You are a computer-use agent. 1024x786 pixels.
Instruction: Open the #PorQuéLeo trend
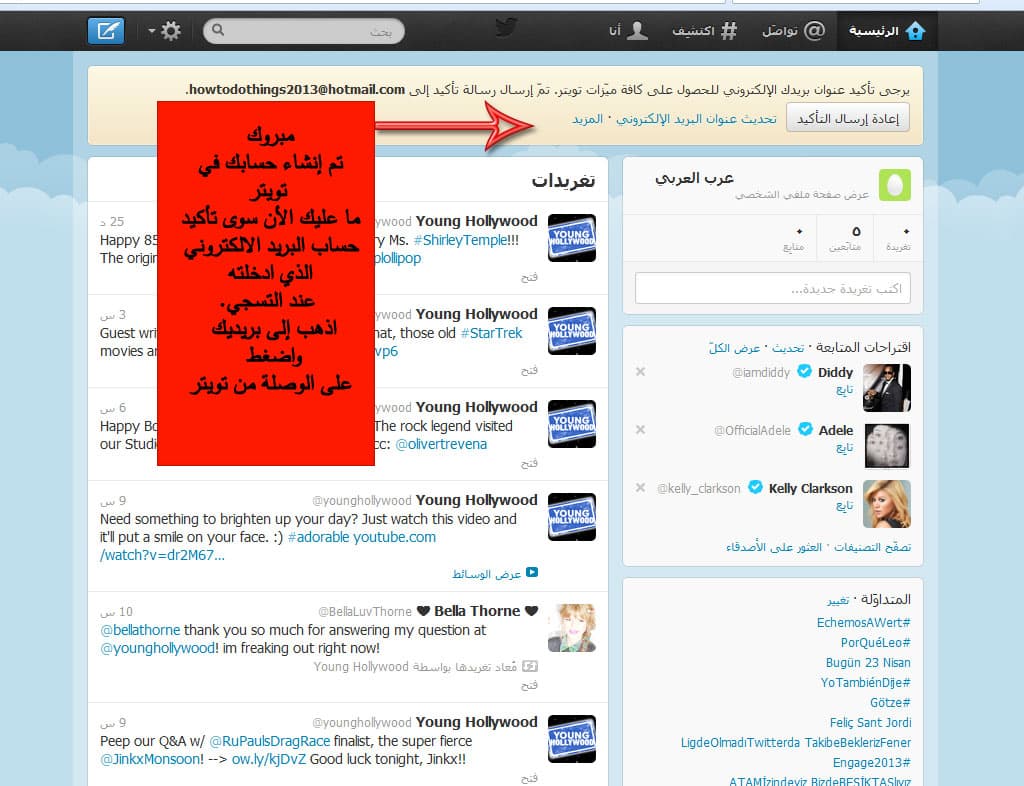coord(875,643)
